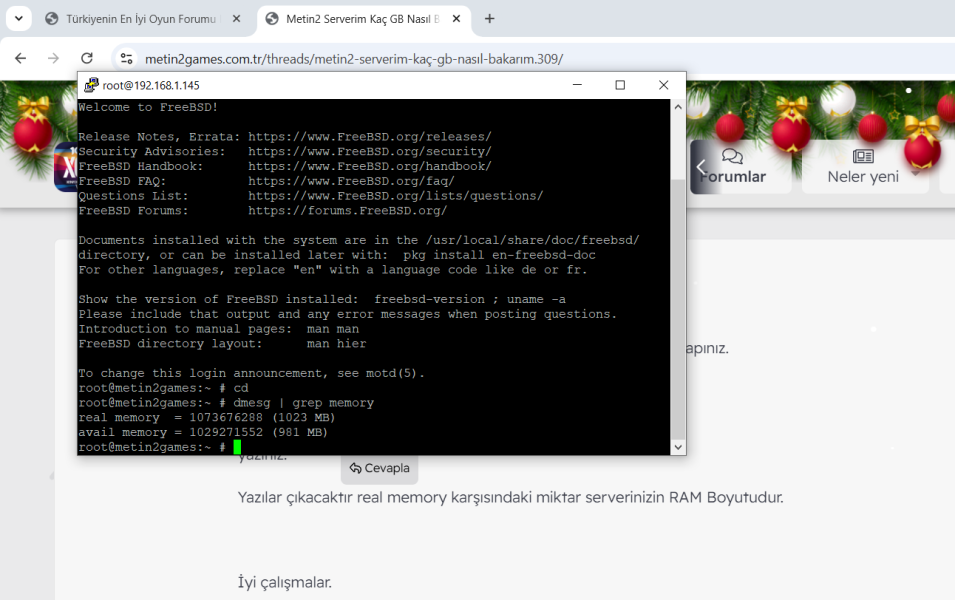955x600 pixels.
Task: Maximize the PuTTY terminal window
Action: tap(620, 86)
